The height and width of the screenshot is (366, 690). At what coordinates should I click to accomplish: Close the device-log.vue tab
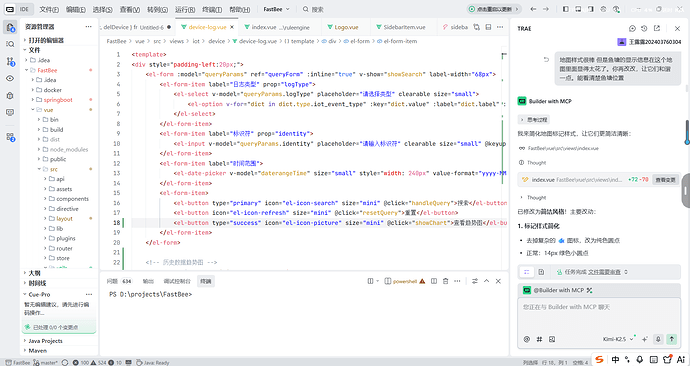point(232,27)
